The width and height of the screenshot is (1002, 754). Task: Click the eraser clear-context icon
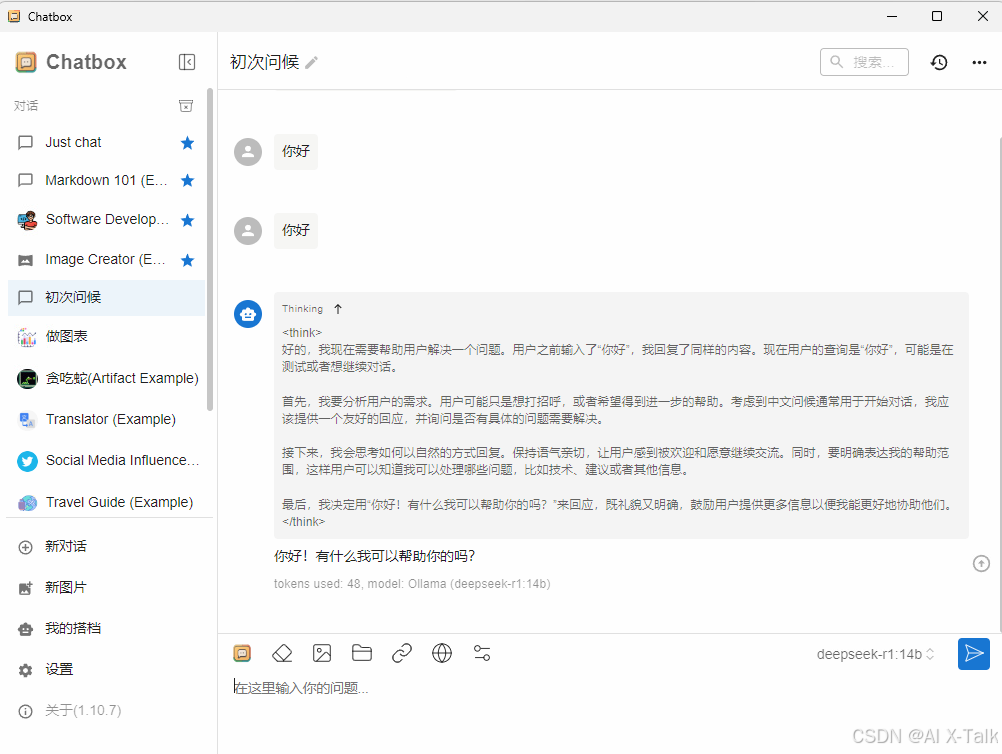282,653
